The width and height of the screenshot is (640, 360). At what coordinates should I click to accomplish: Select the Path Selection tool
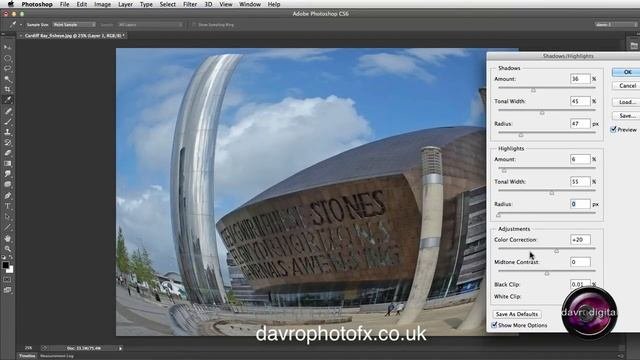click(x=7, y=217)
